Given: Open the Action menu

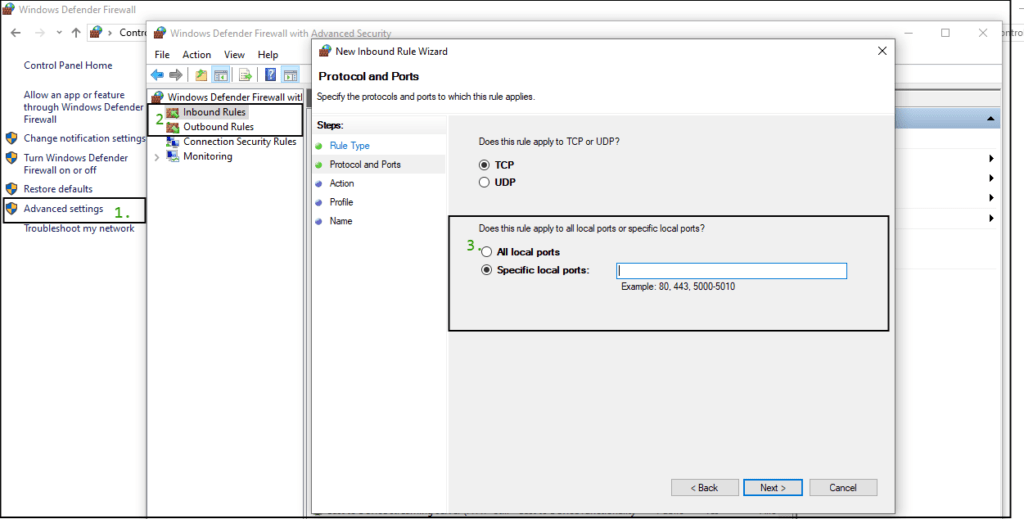Looking at the screenshot, I should (x=197, y=55).
